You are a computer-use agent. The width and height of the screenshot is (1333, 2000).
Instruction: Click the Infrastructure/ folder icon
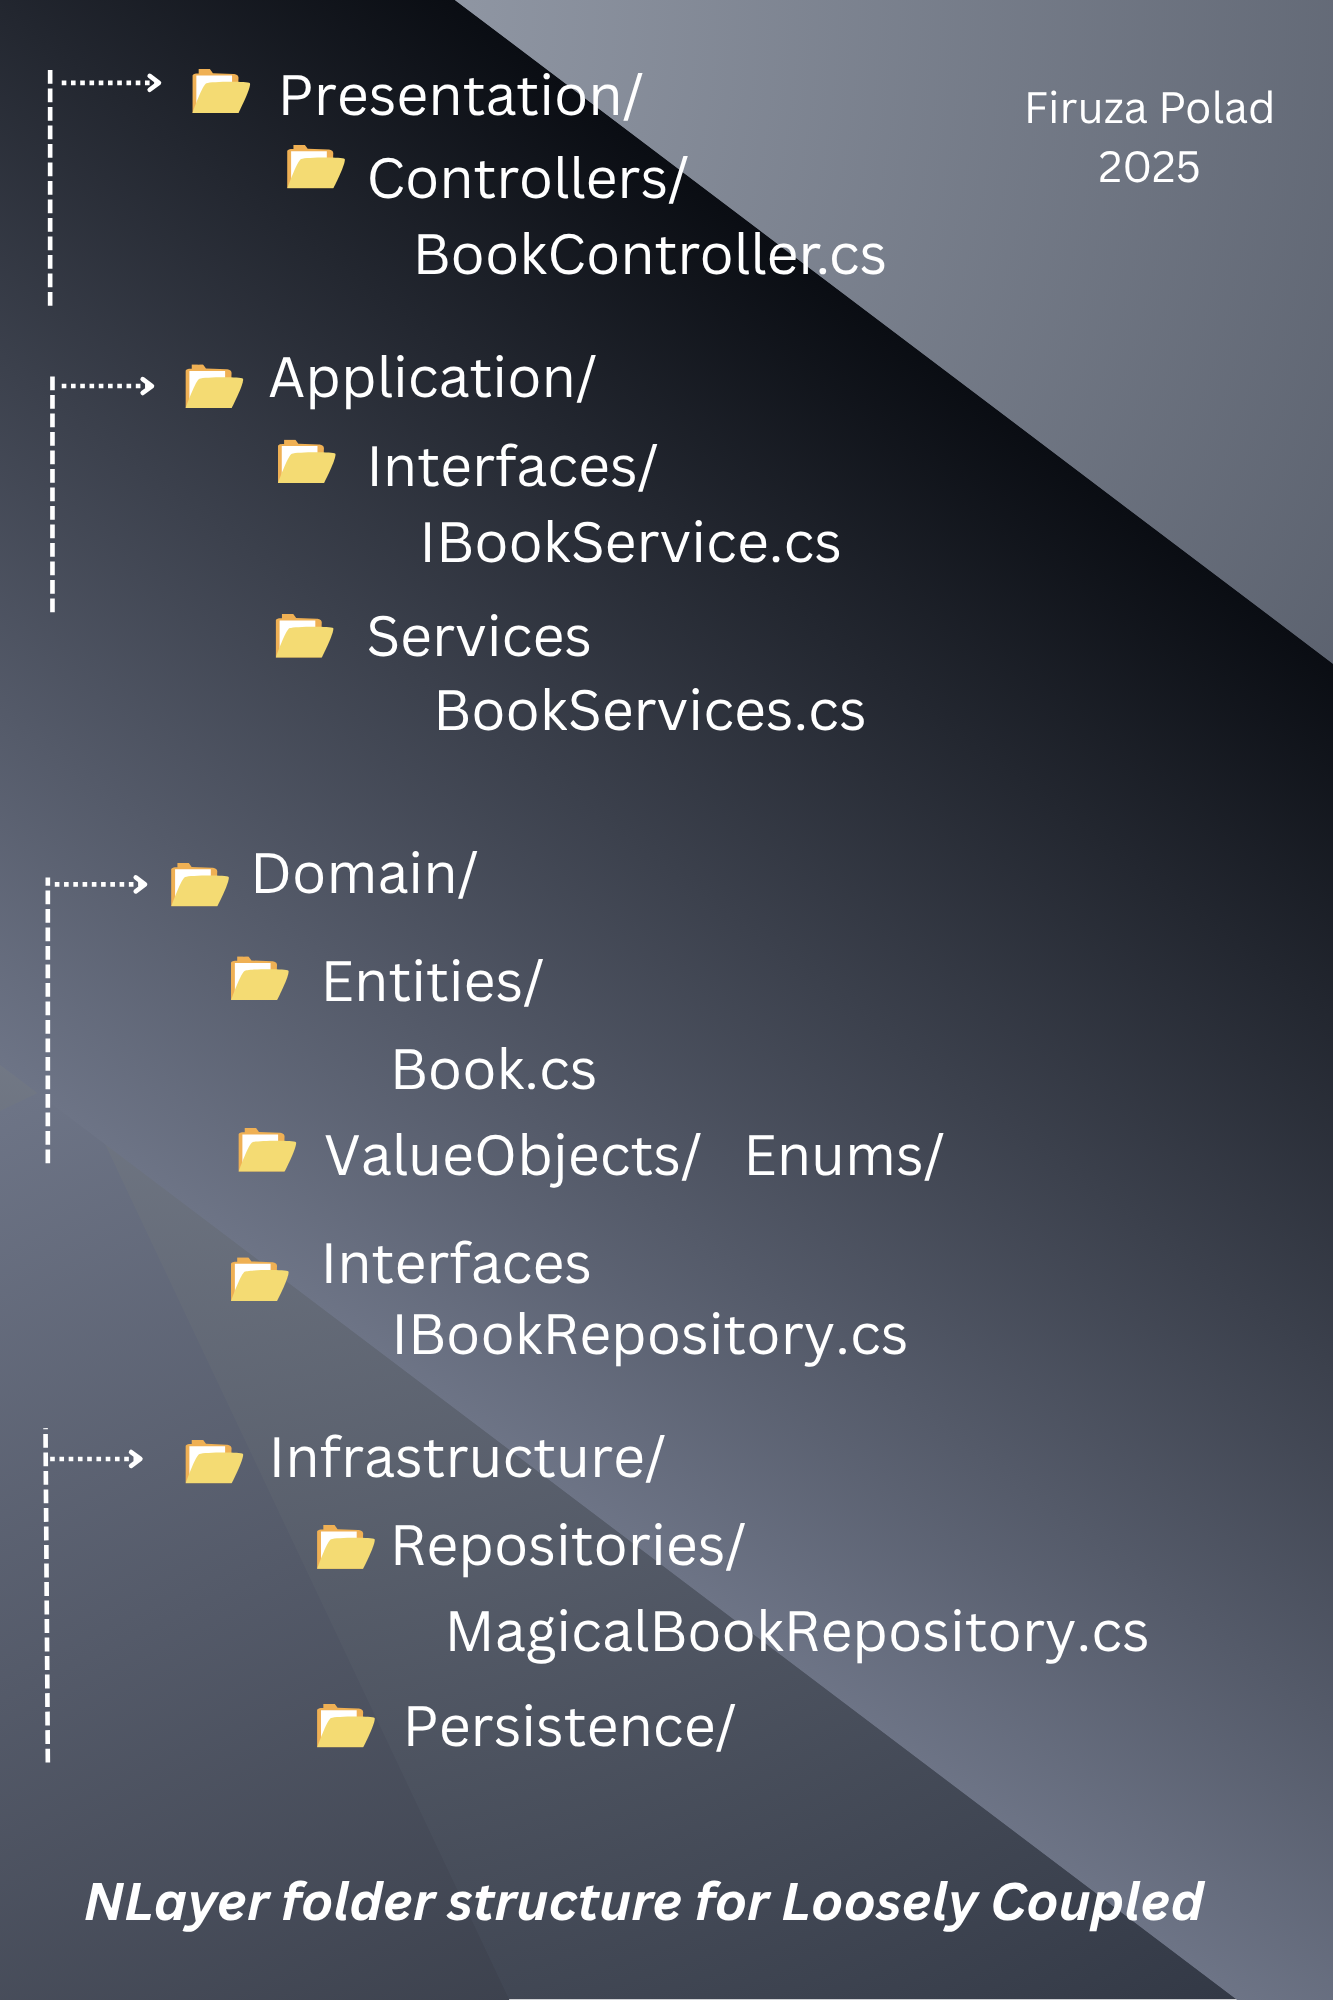[x=214, y=1462]
